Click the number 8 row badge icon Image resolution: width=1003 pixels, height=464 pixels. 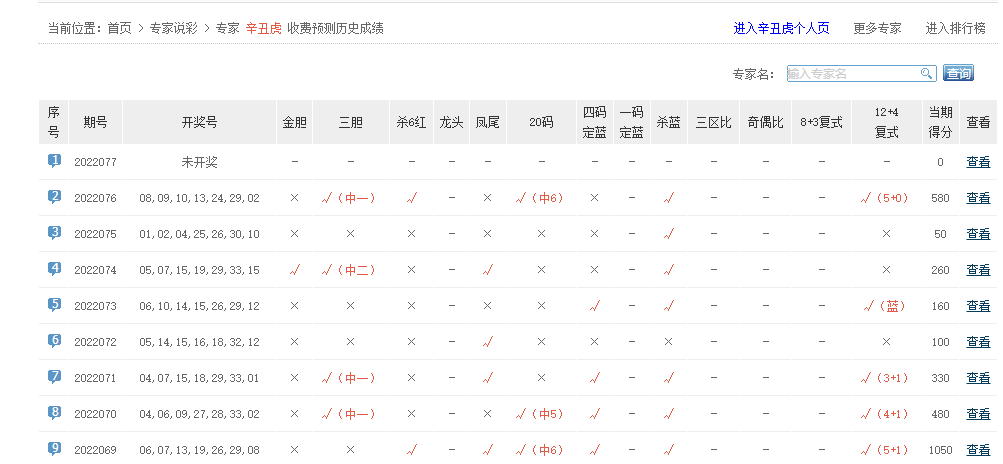coord(54,413)
